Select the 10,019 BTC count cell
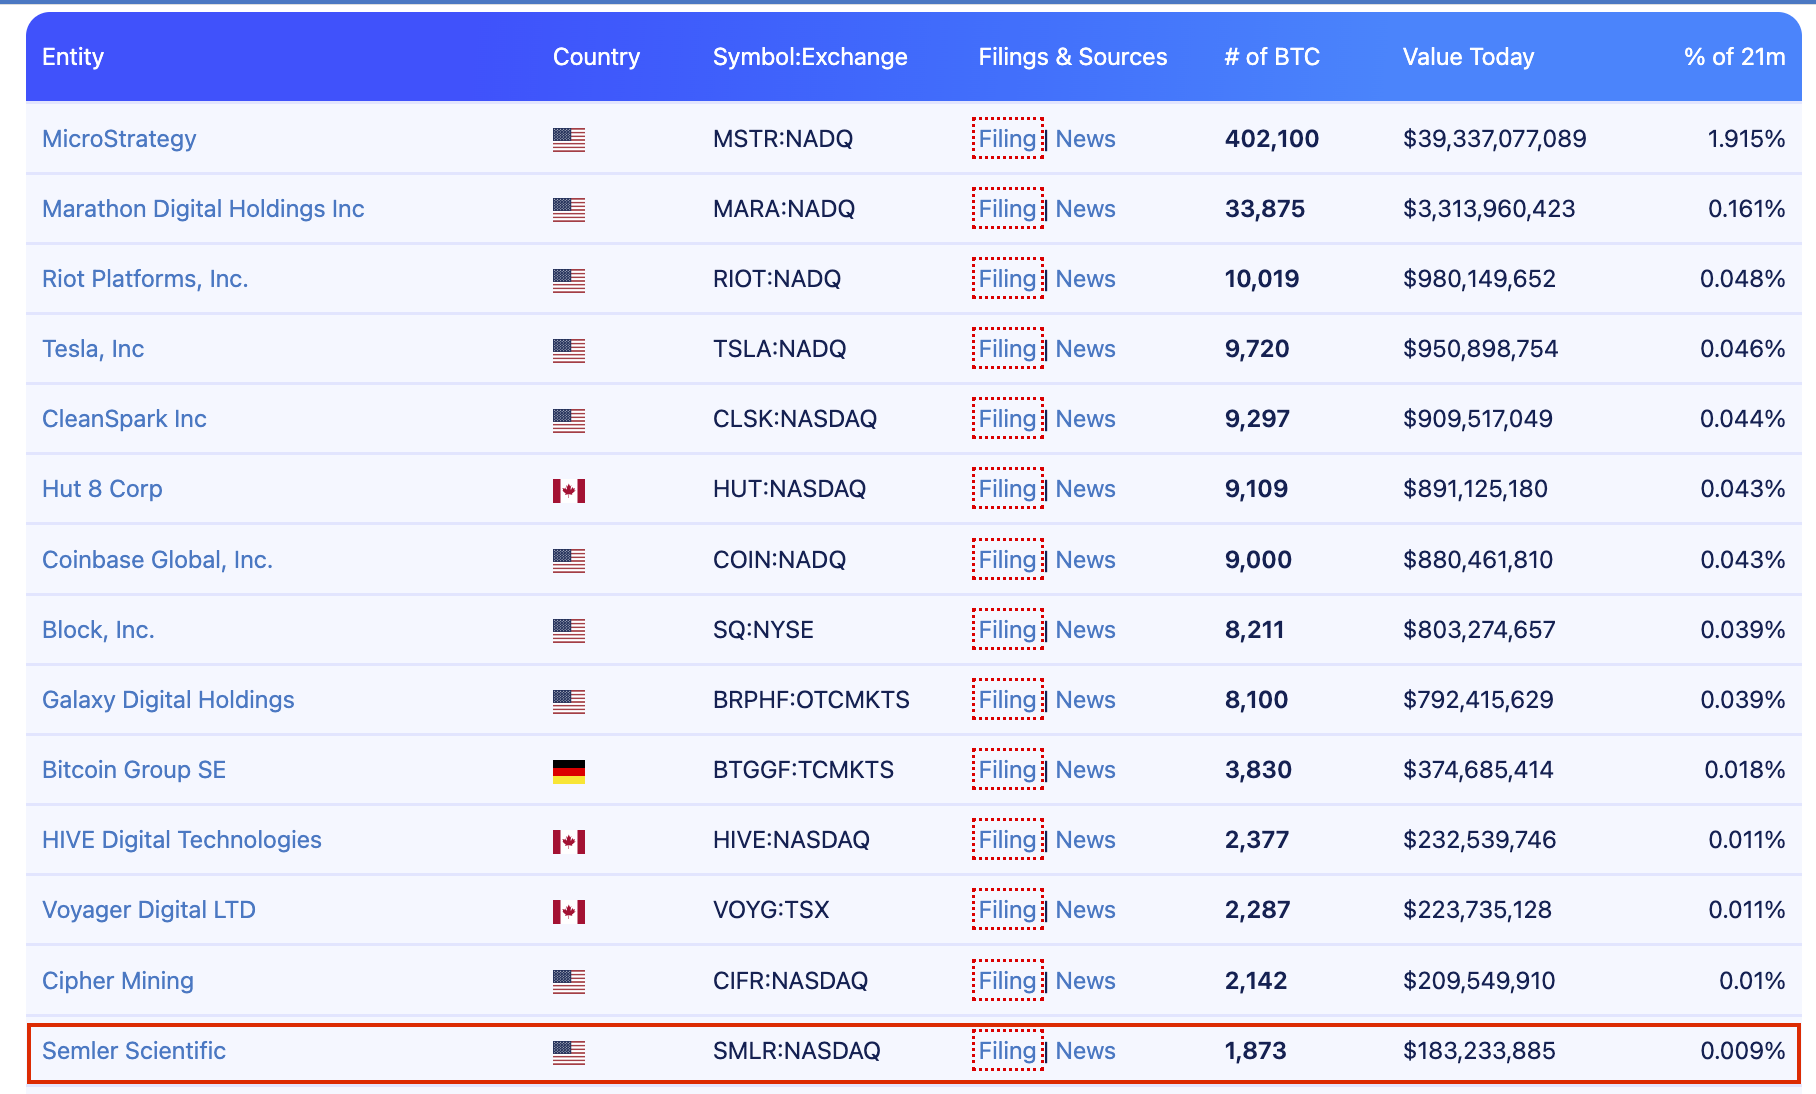 pos(1262,279)
